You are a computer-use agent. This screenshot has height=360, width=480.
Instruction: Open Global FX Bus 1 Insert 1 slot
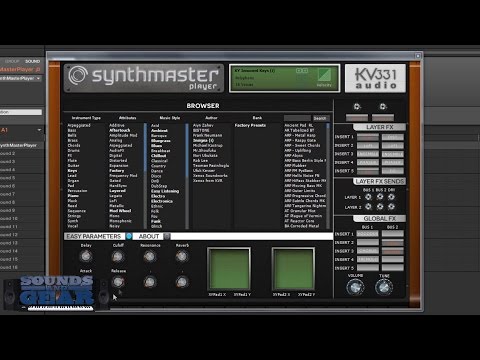(x=368, y=234)
